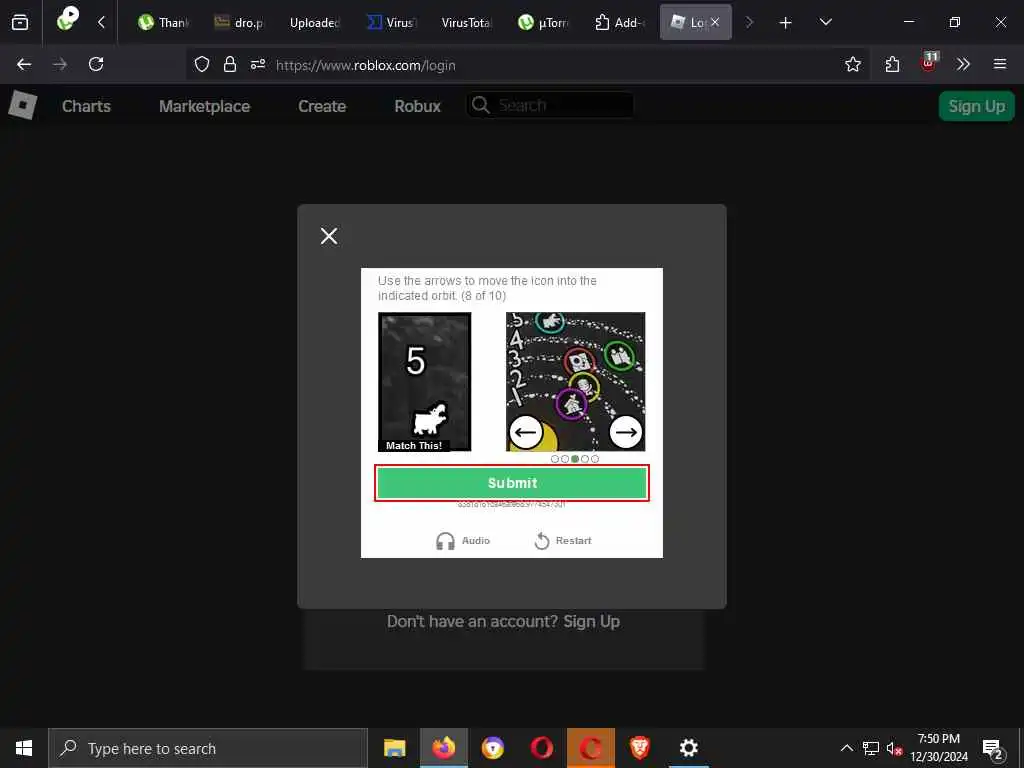The height and width of the screenshot is (768, 1024).
Task: Go forward with the greyed-out arrow
Action: [59, 64]
